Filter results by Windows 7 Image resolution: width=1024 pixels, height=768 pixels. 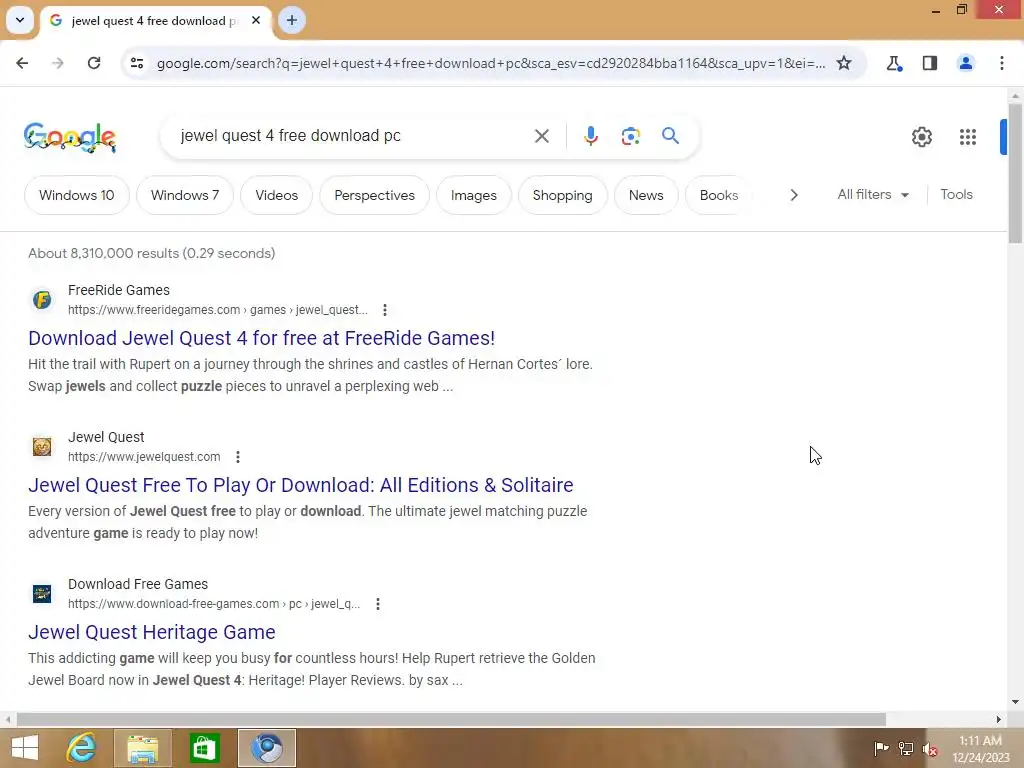point(185,195)
